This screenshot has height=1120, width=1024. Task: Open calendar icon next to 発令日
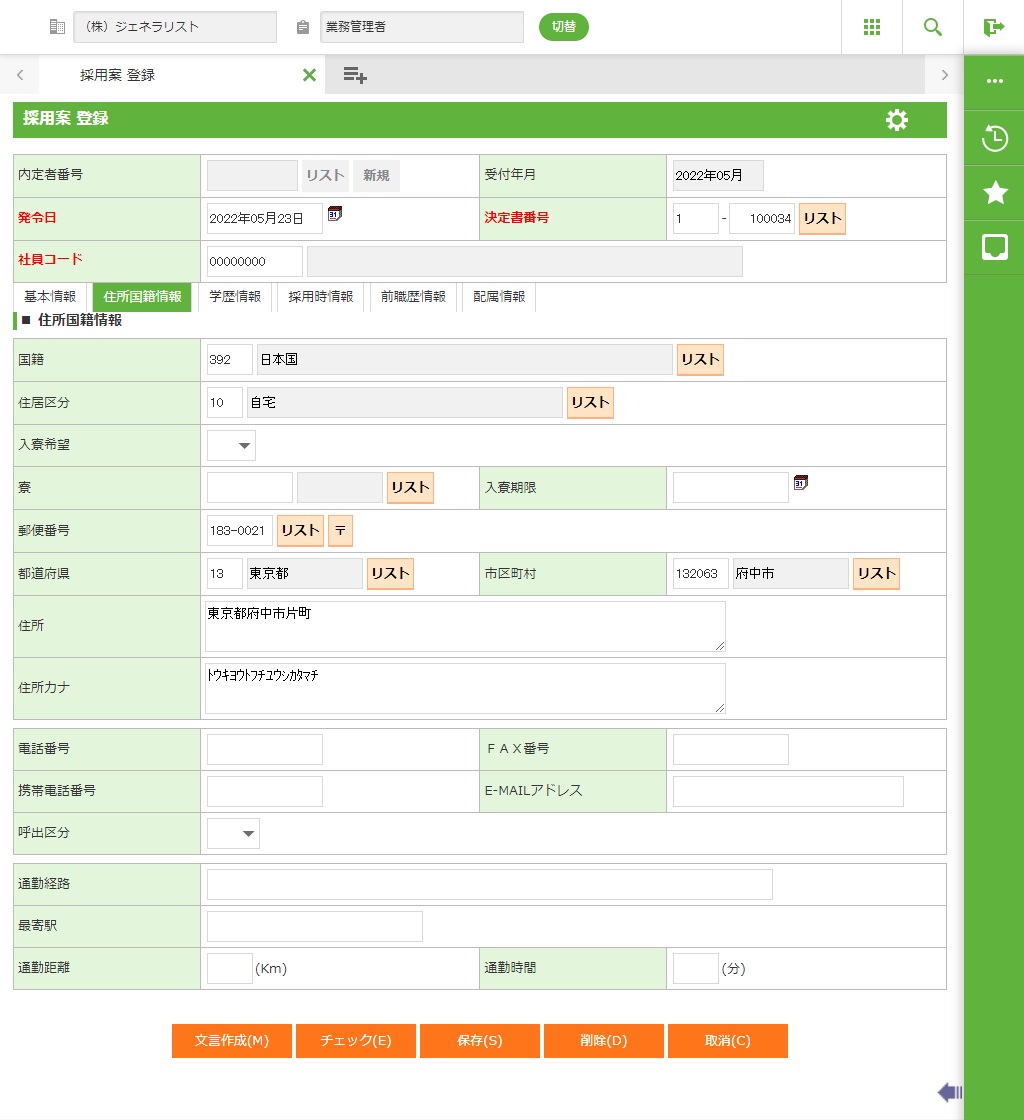pos(335,213)
